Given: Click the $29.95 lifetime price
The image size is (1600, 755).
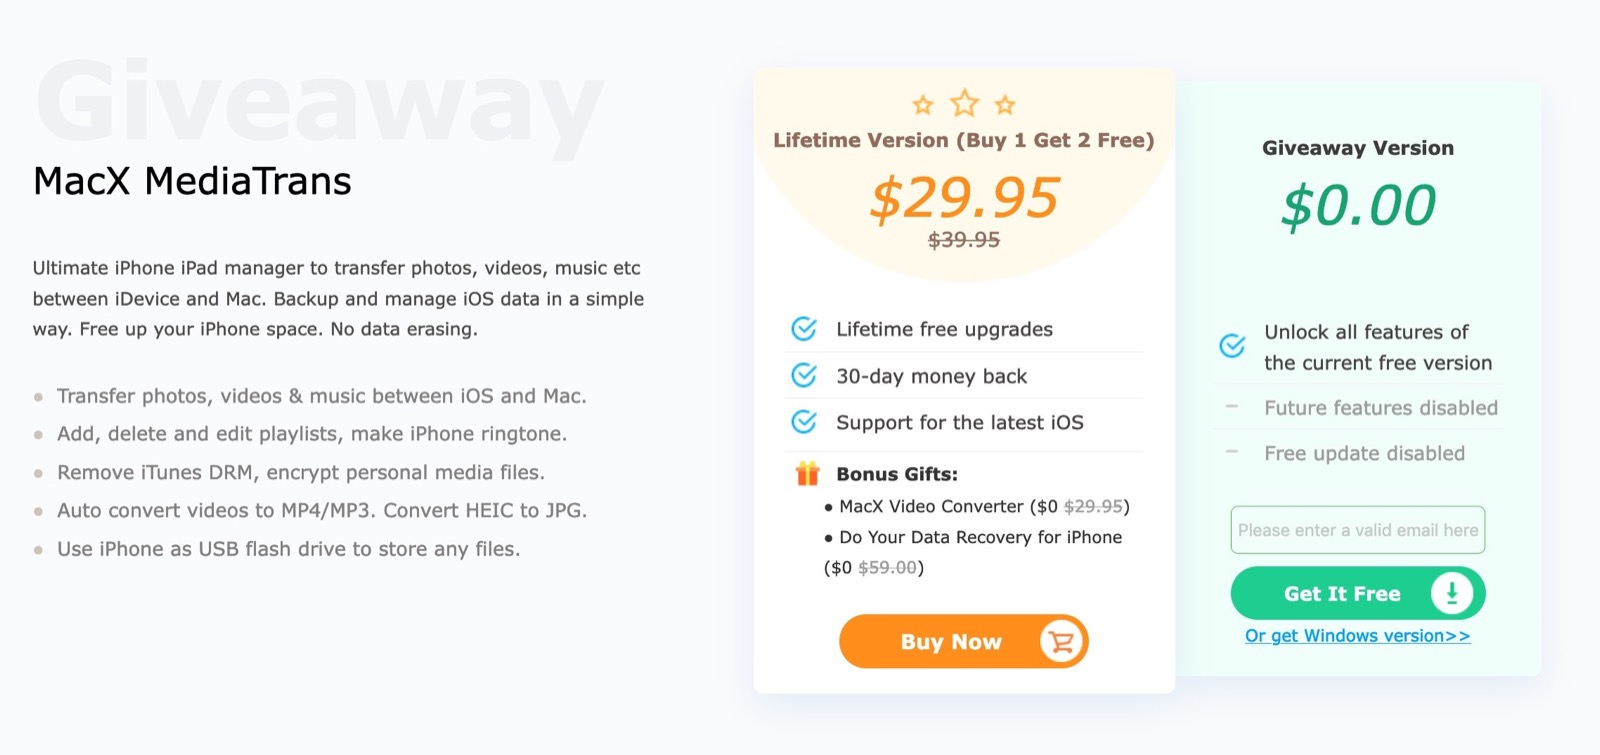Looking at the screenshot, I should coord(964,198).
